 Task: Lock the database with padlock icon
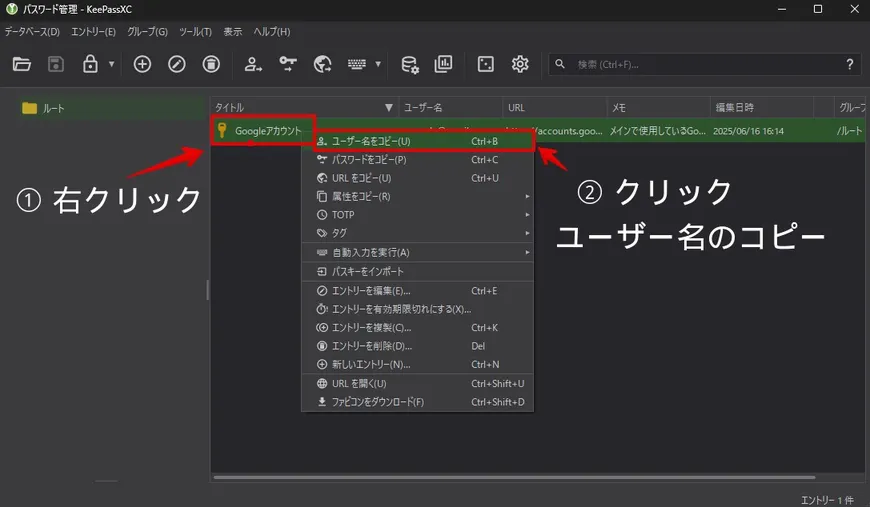pyautogui.click(x=90, y=64)
